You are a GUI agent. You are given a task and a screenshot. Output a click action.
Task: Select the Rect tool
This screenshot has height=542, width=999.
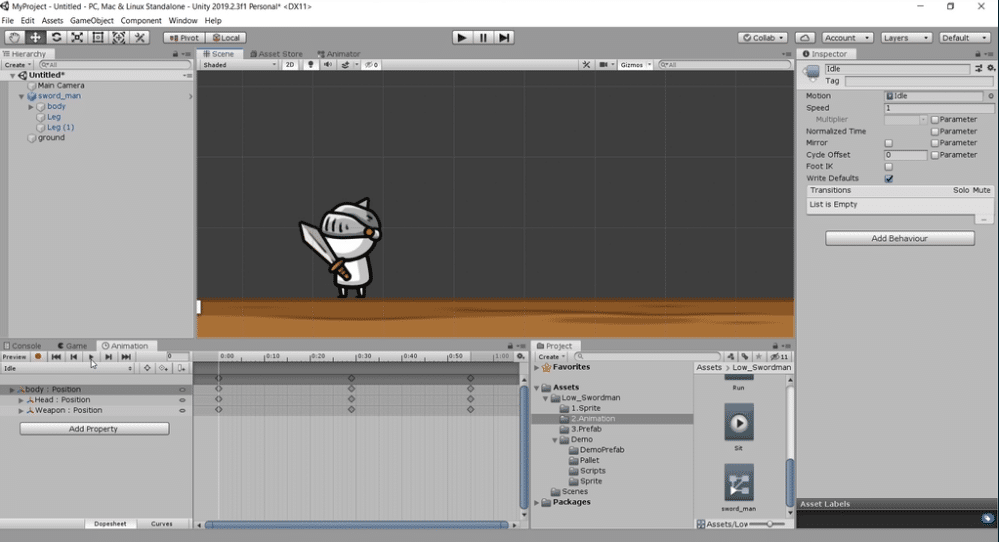click(x=97, y=38)
